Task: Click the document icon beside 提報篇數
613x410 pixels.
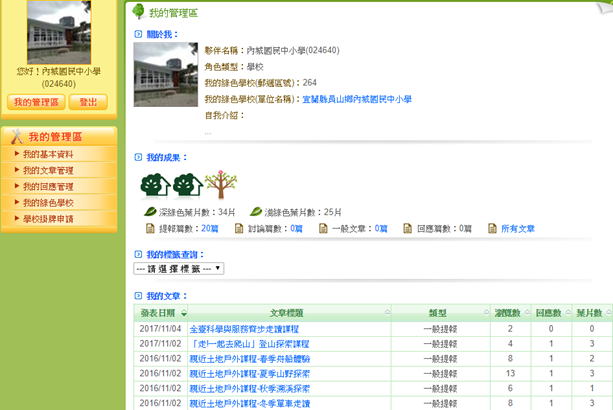Action: [150, 229]
